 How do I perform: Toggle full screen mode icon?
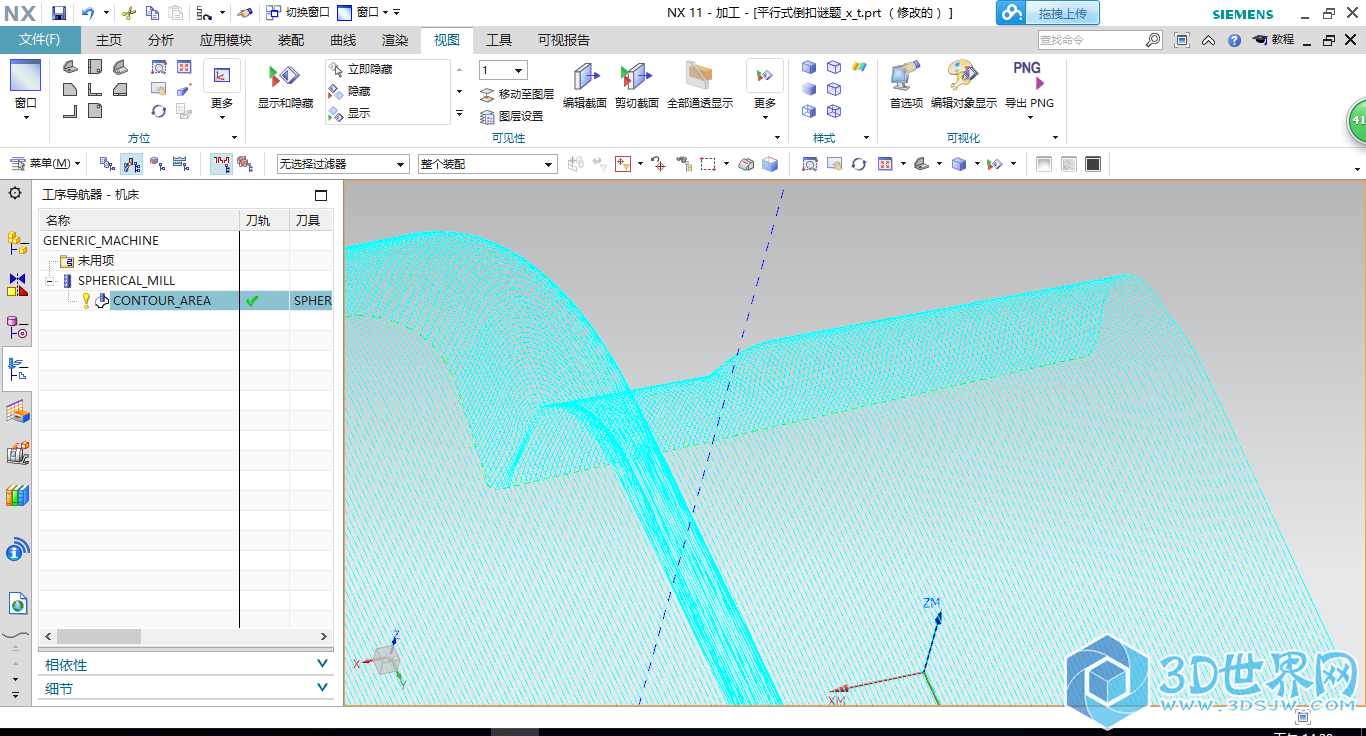point(1182,40)
